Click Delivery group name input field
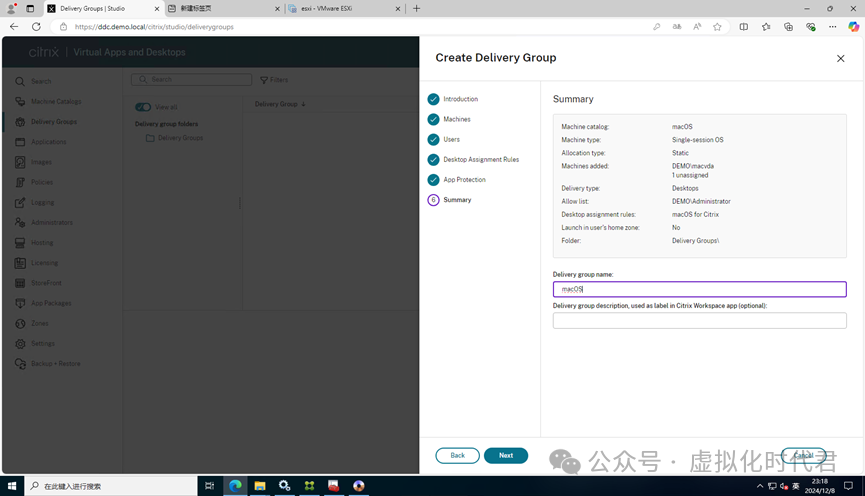Screen dimensions: 865x496 700,289
